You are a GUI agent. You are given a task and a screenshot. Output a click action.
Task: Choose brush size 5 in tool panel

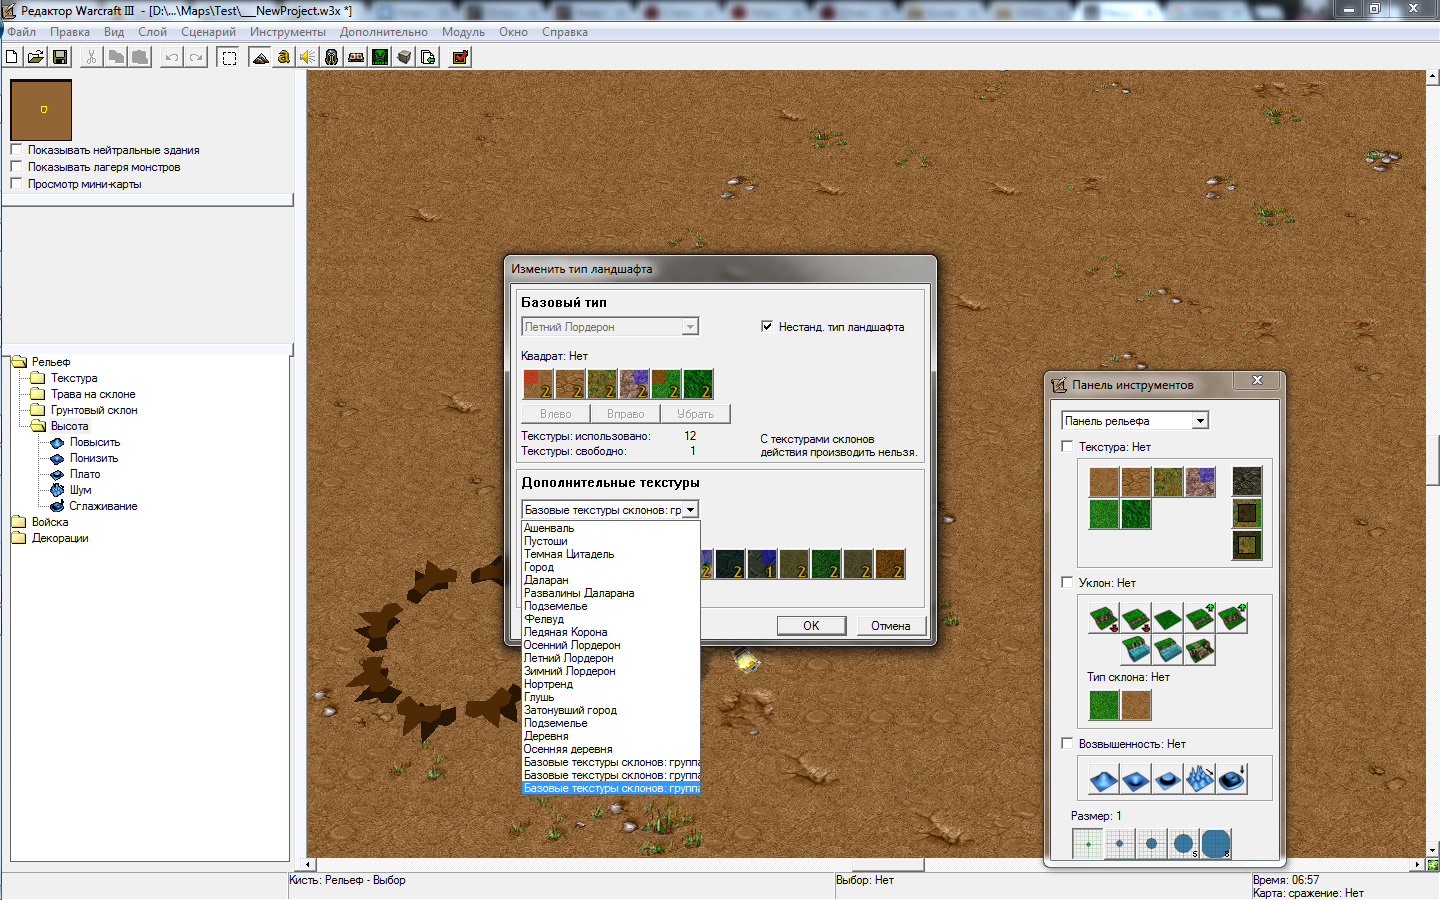tap(1184, 844)
